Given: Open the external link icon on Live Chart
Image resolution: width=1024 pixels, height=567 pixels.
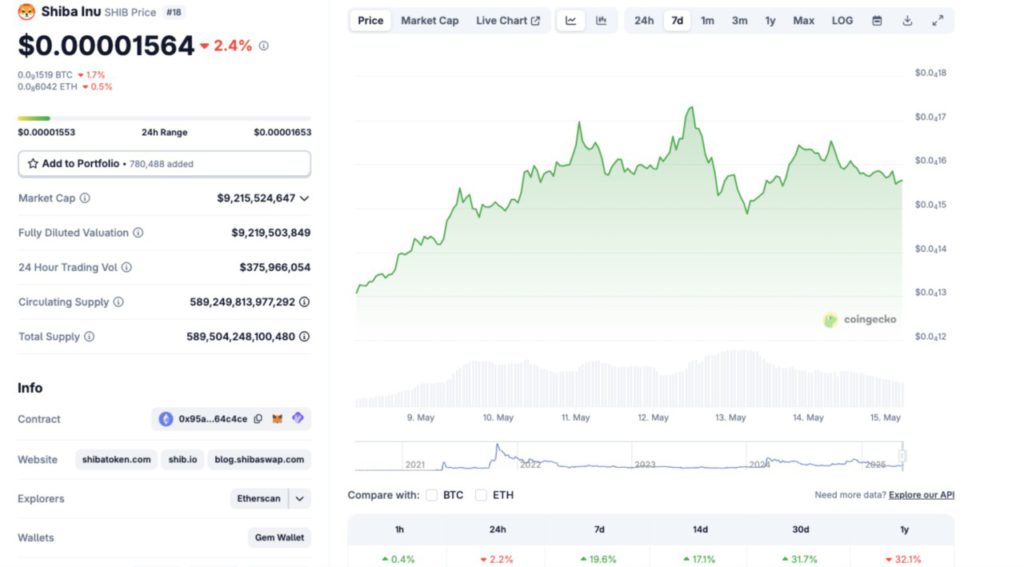Looking at the screenshot, I should click(x=536, y=21).
